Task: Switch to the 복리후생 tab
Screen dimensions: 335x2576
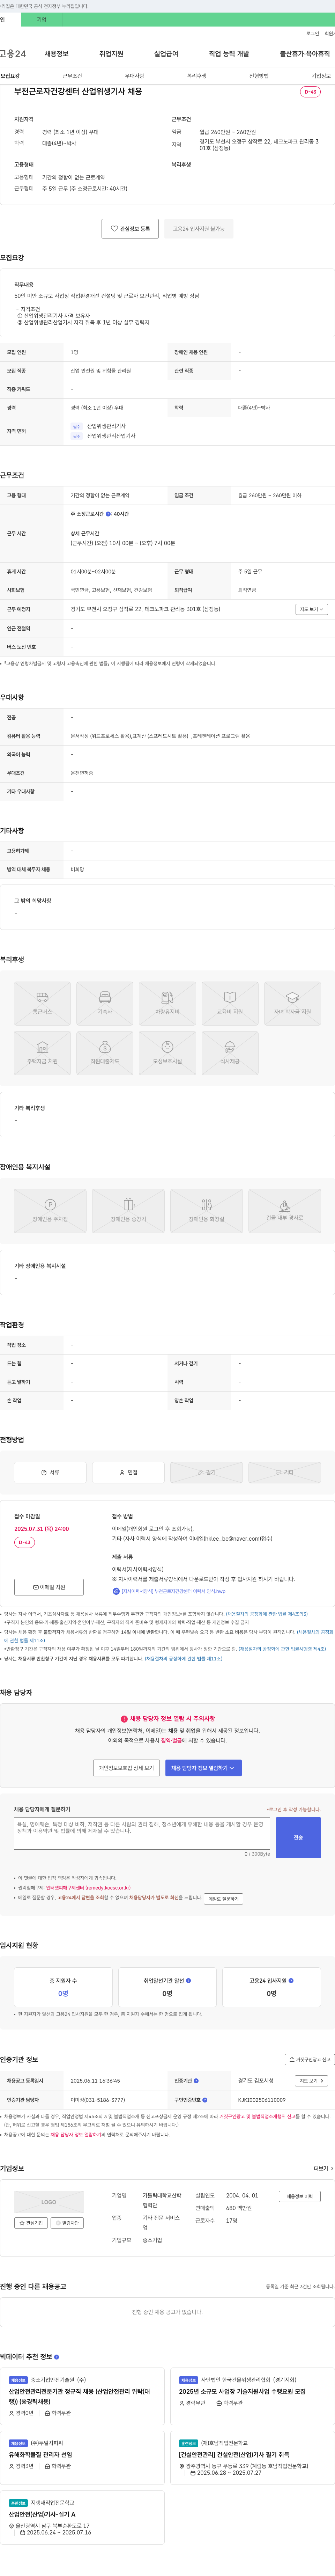Action: (197, 76)
